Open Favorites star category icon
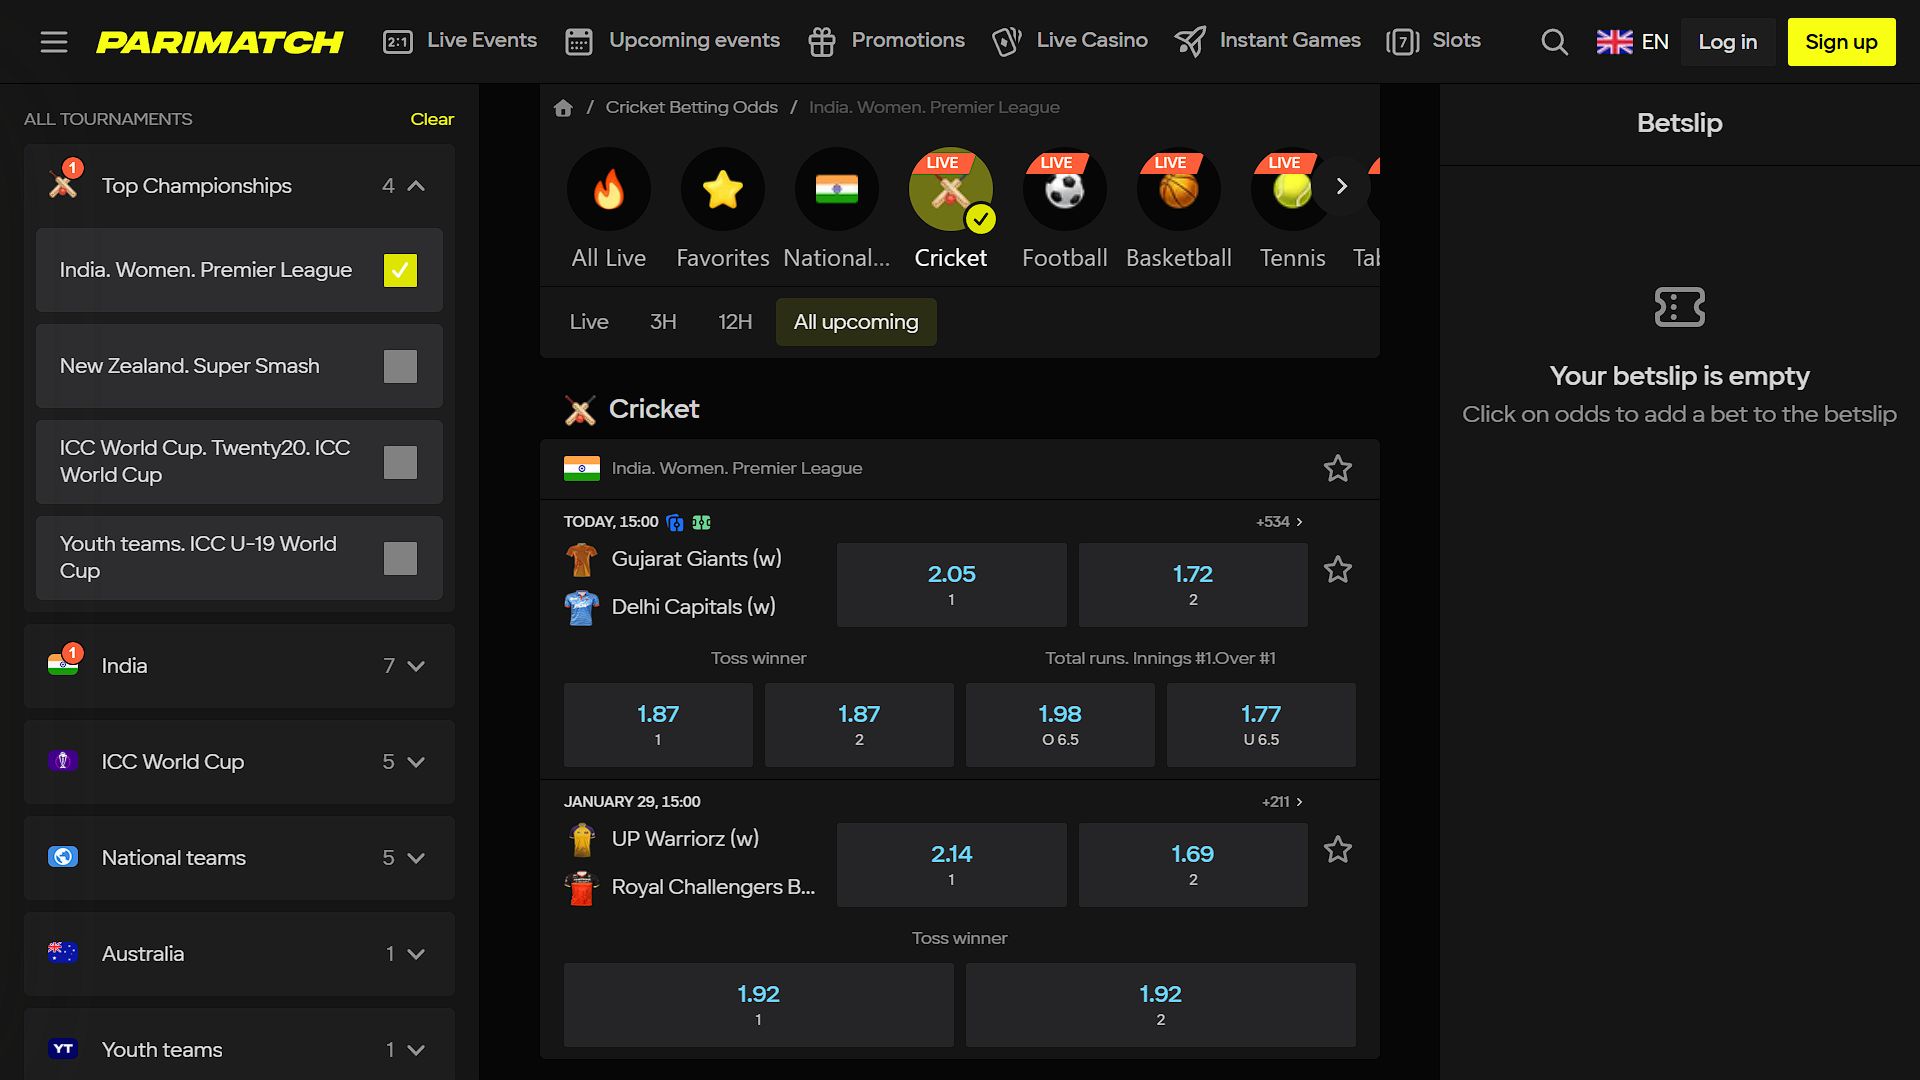1920x1080 pixels. pyautogui.click(x=722, y=189)
